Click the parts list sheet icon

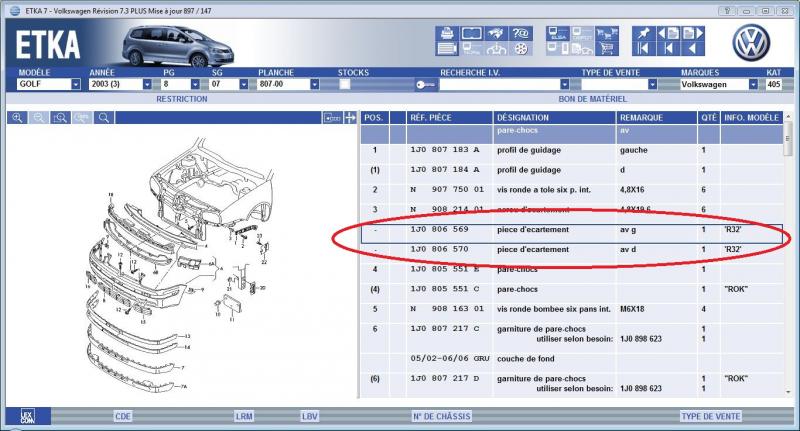pos(447,48)
